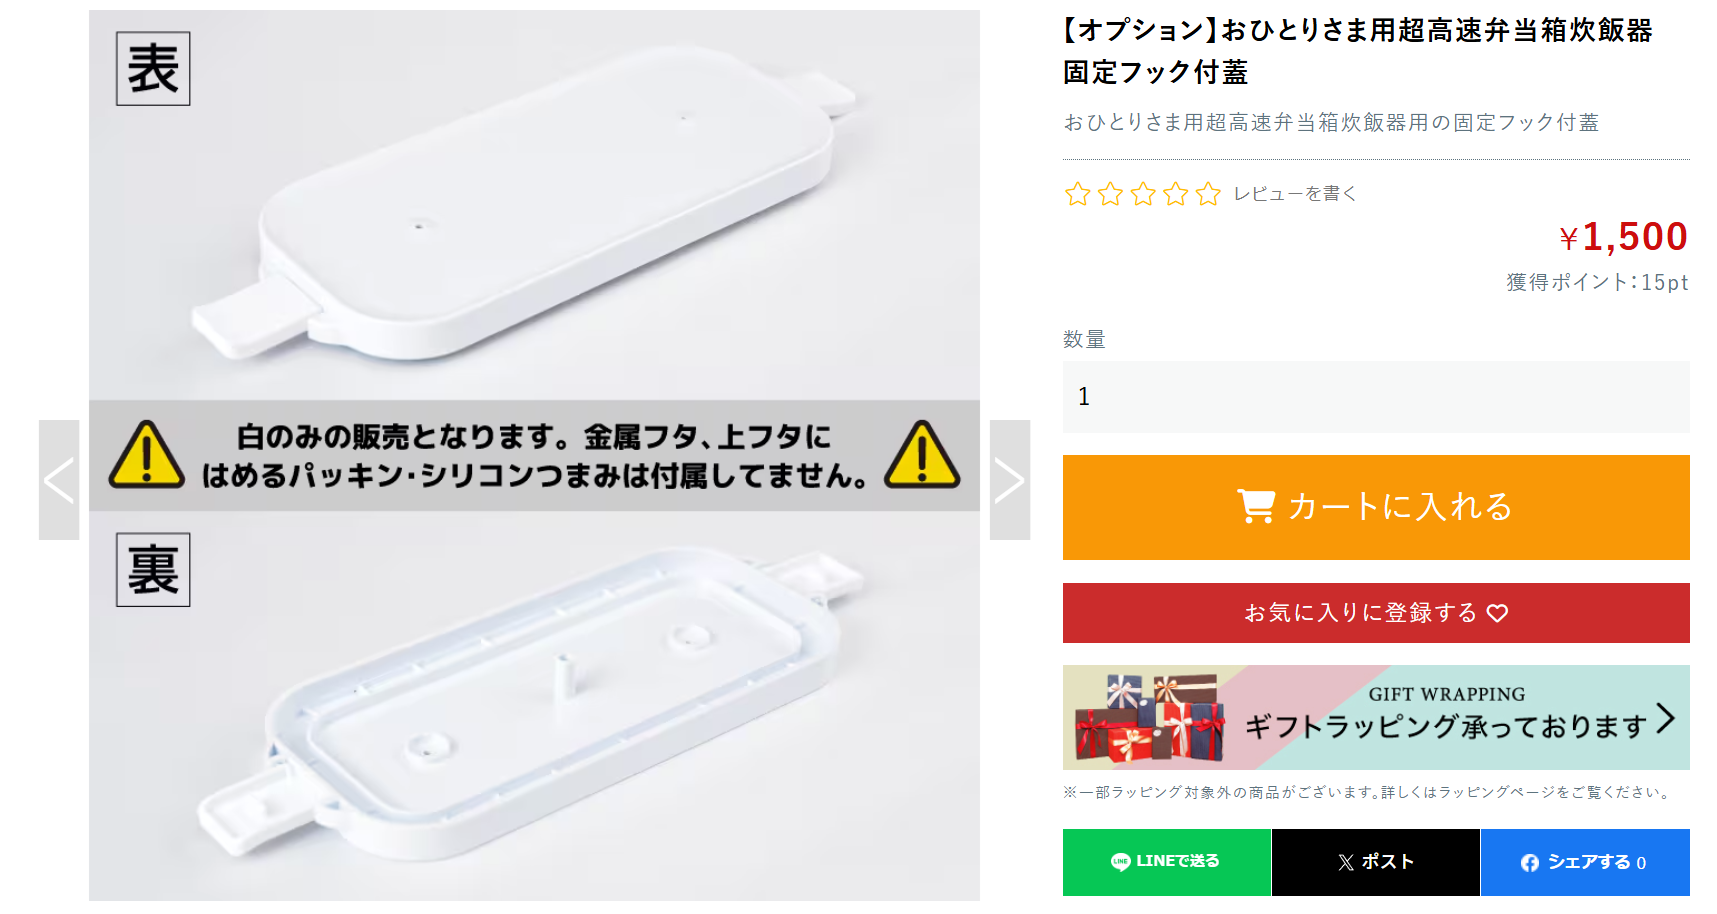The image size is (1717, 914).
Task: Click the shopping cart icon
Action: point(1256,506)
